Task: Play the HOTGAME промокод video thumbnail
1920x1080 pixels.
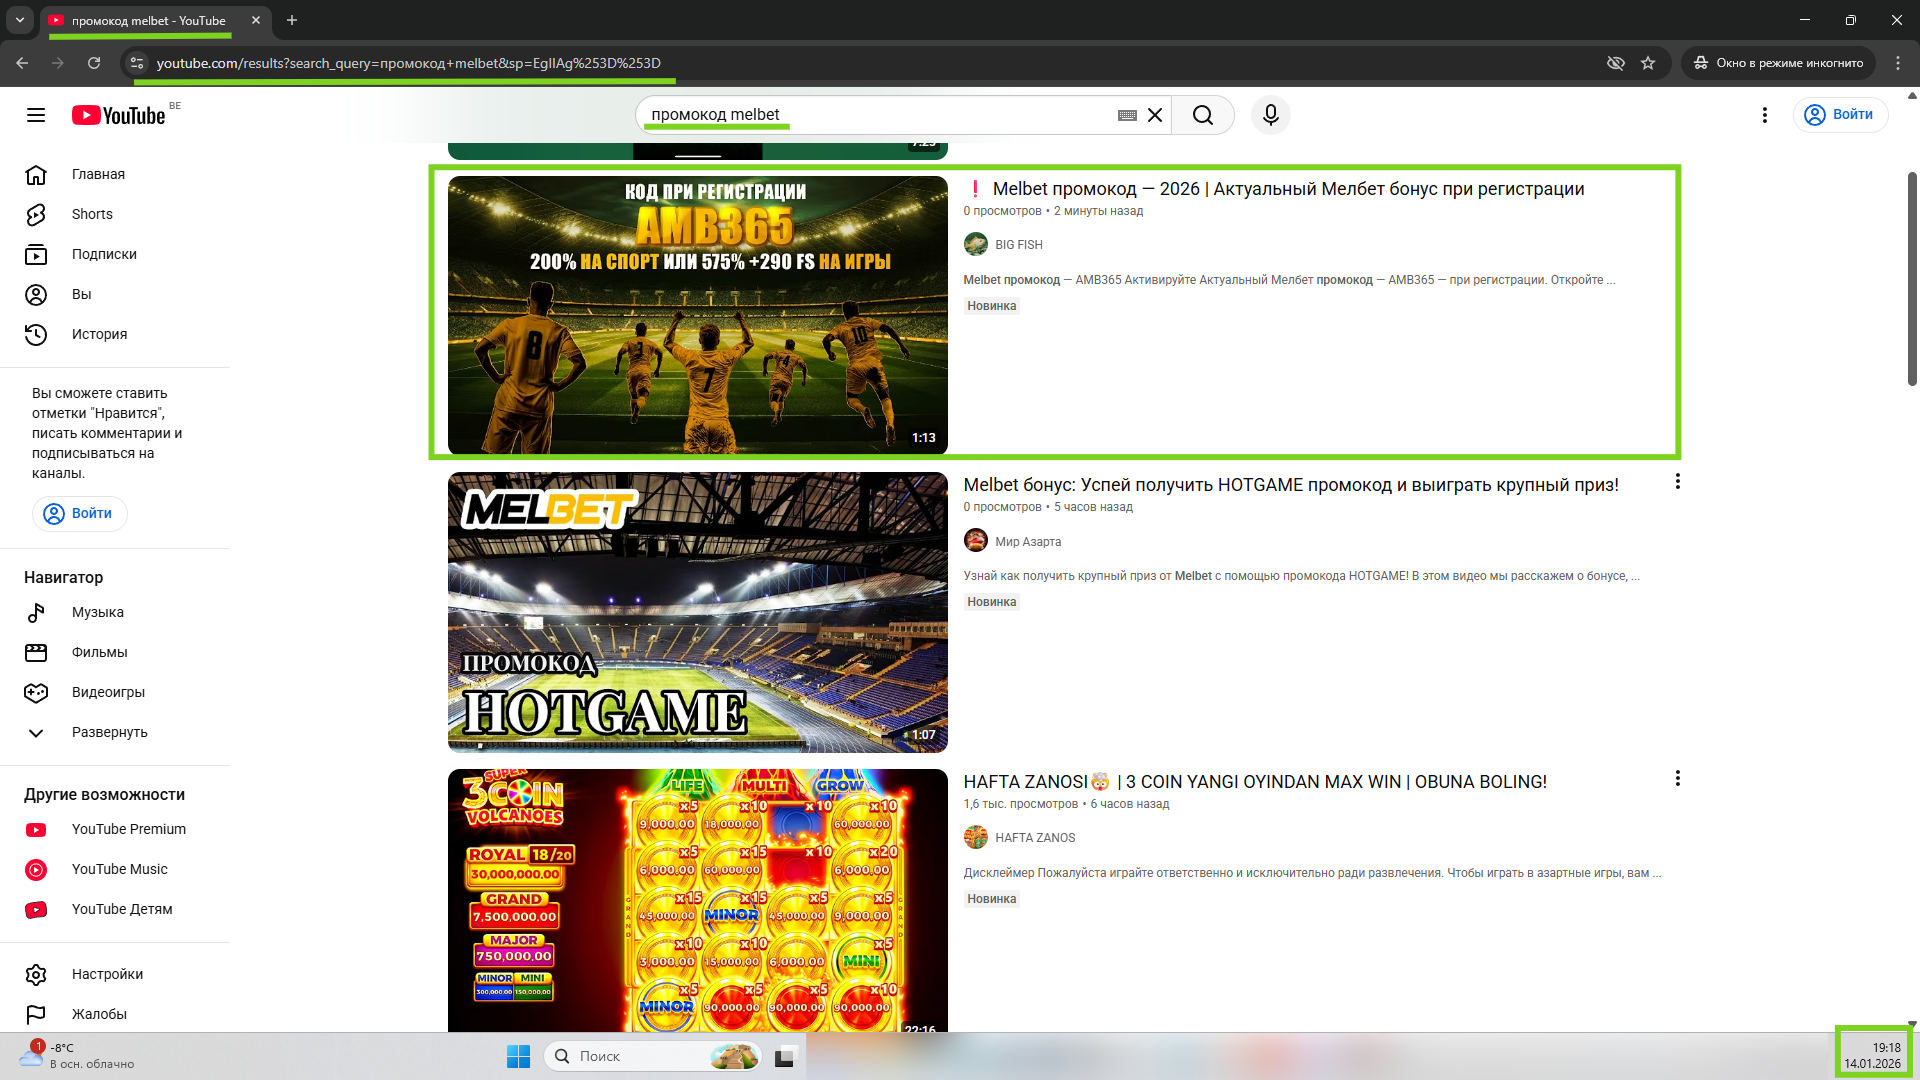Action: 698,612
